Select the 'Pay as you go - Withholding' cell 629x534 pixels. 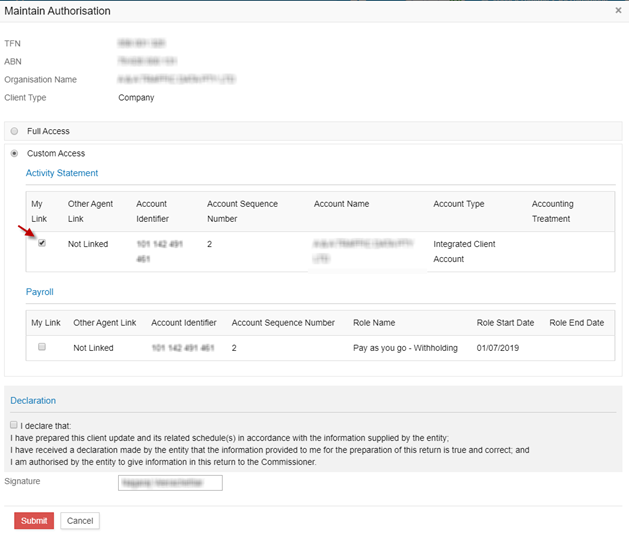tap(405, 348)
